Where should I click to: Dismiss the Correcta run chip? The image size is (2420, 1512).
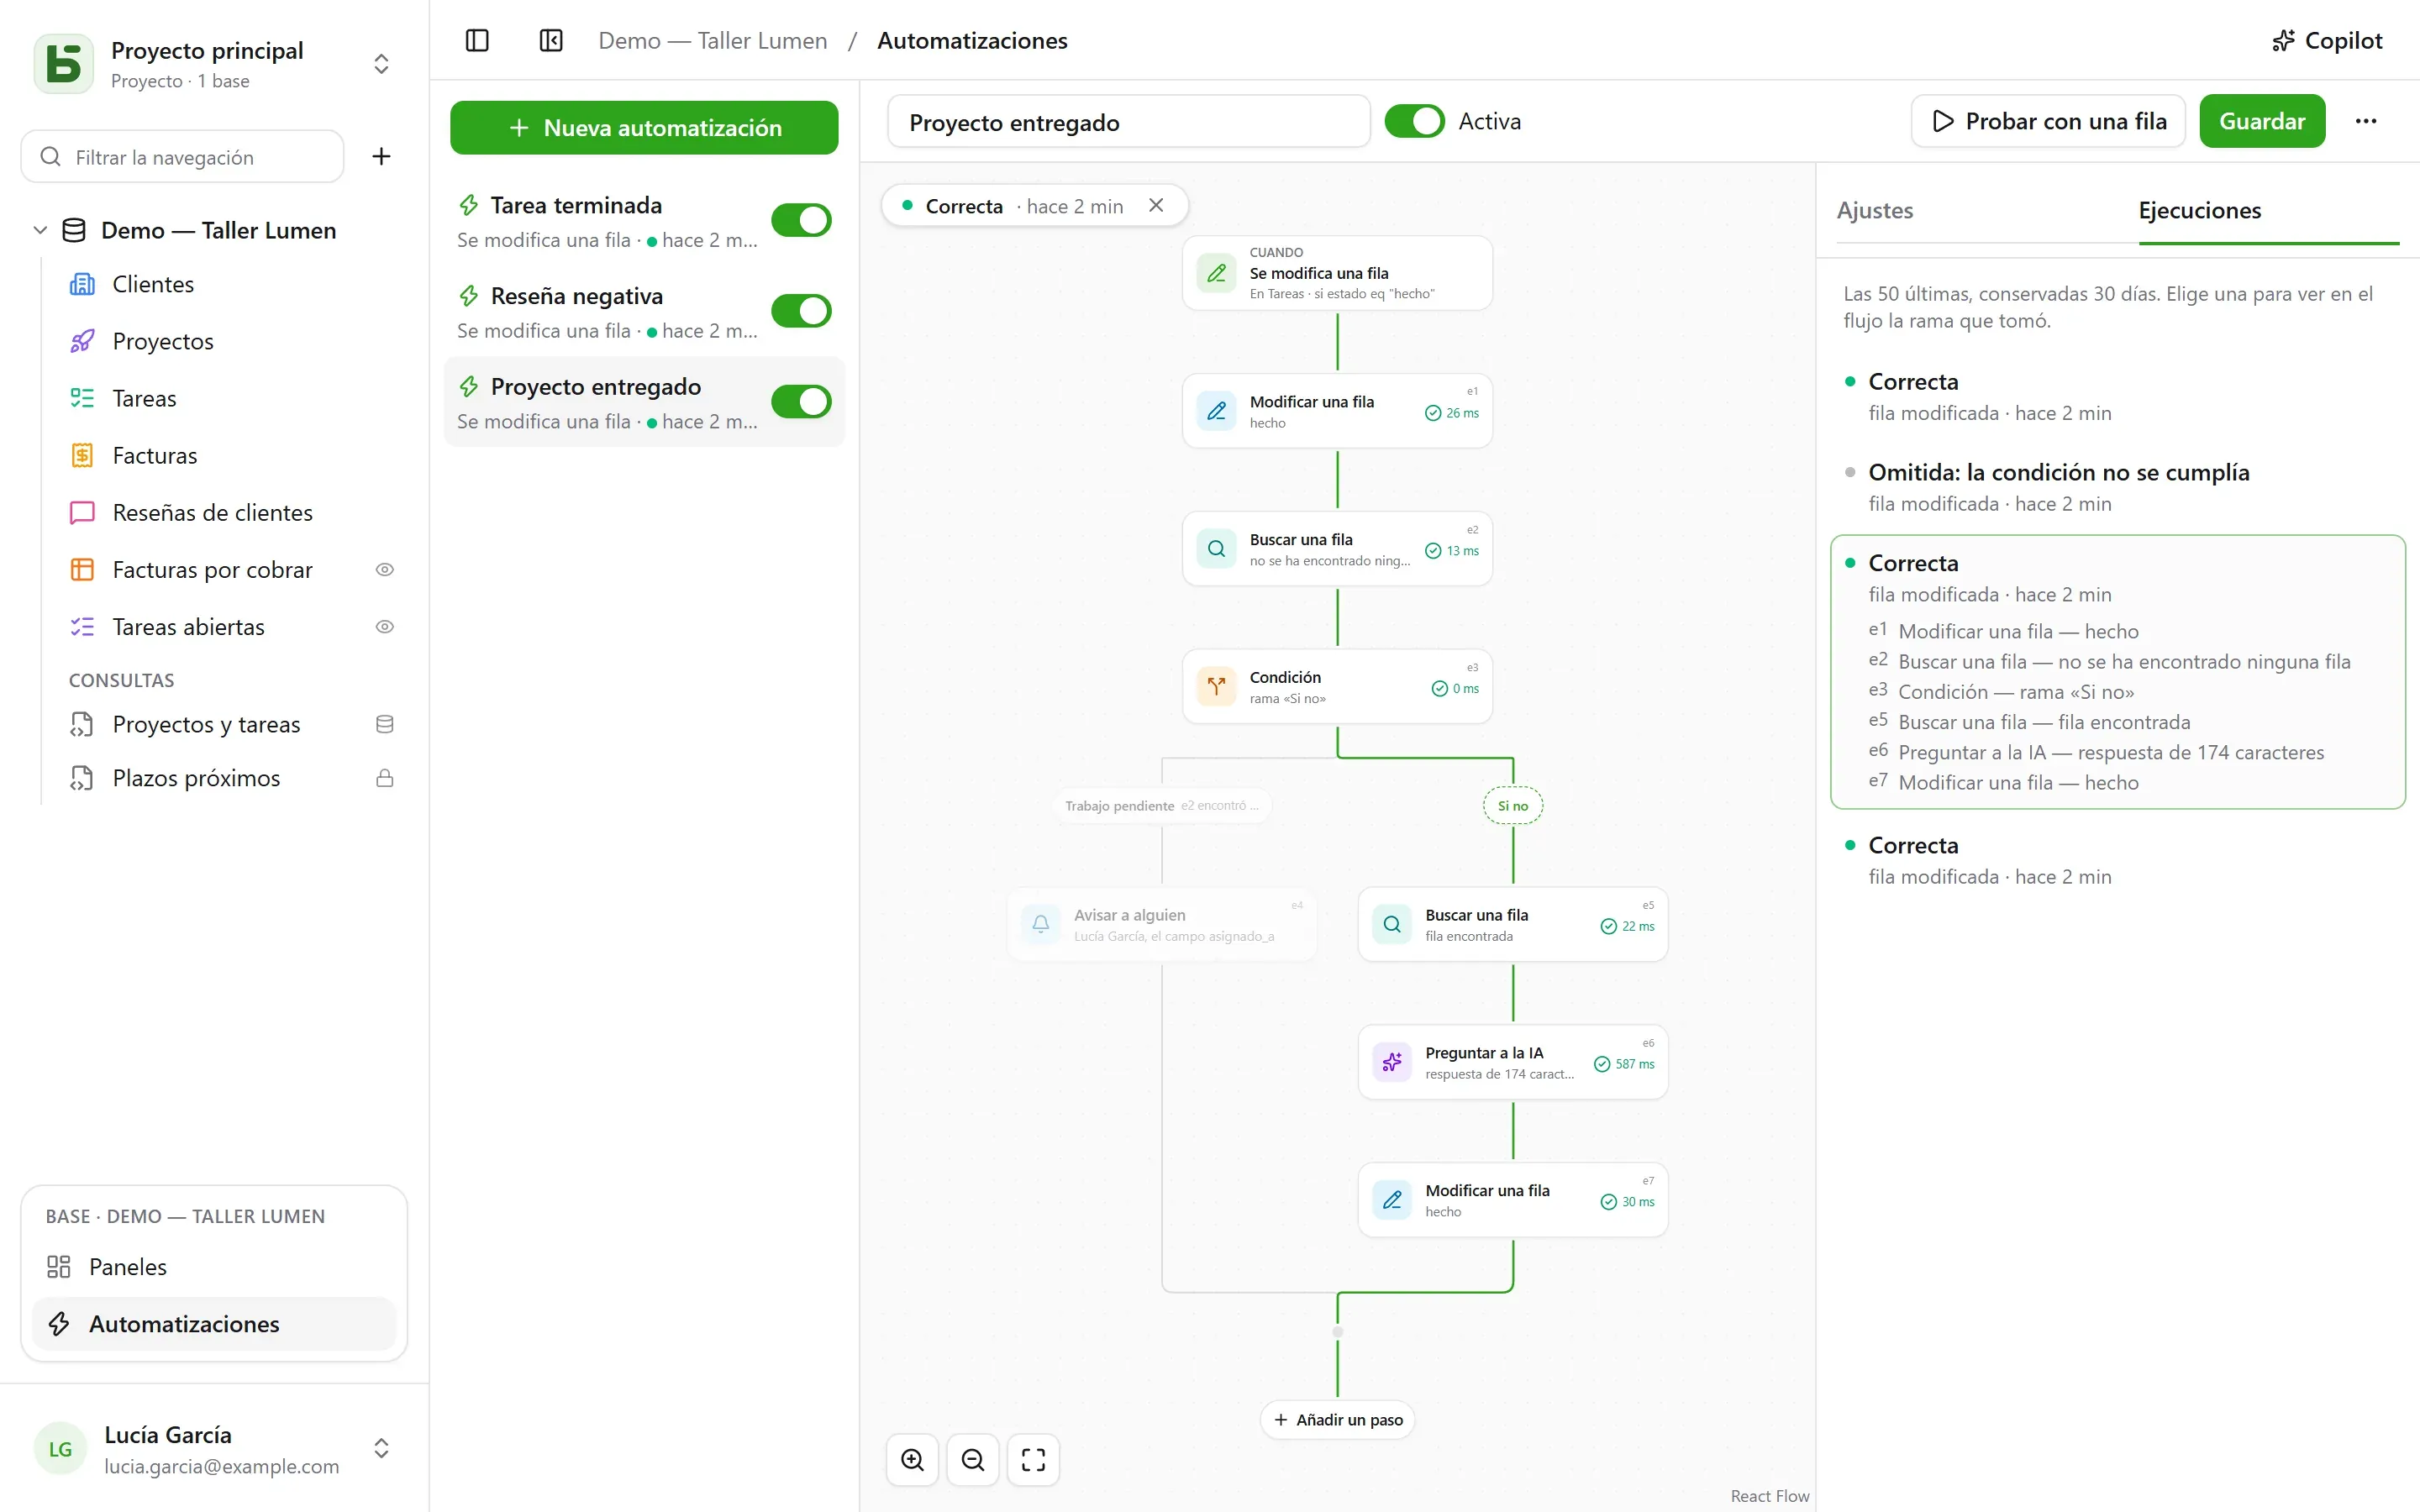pos(1156,205)
